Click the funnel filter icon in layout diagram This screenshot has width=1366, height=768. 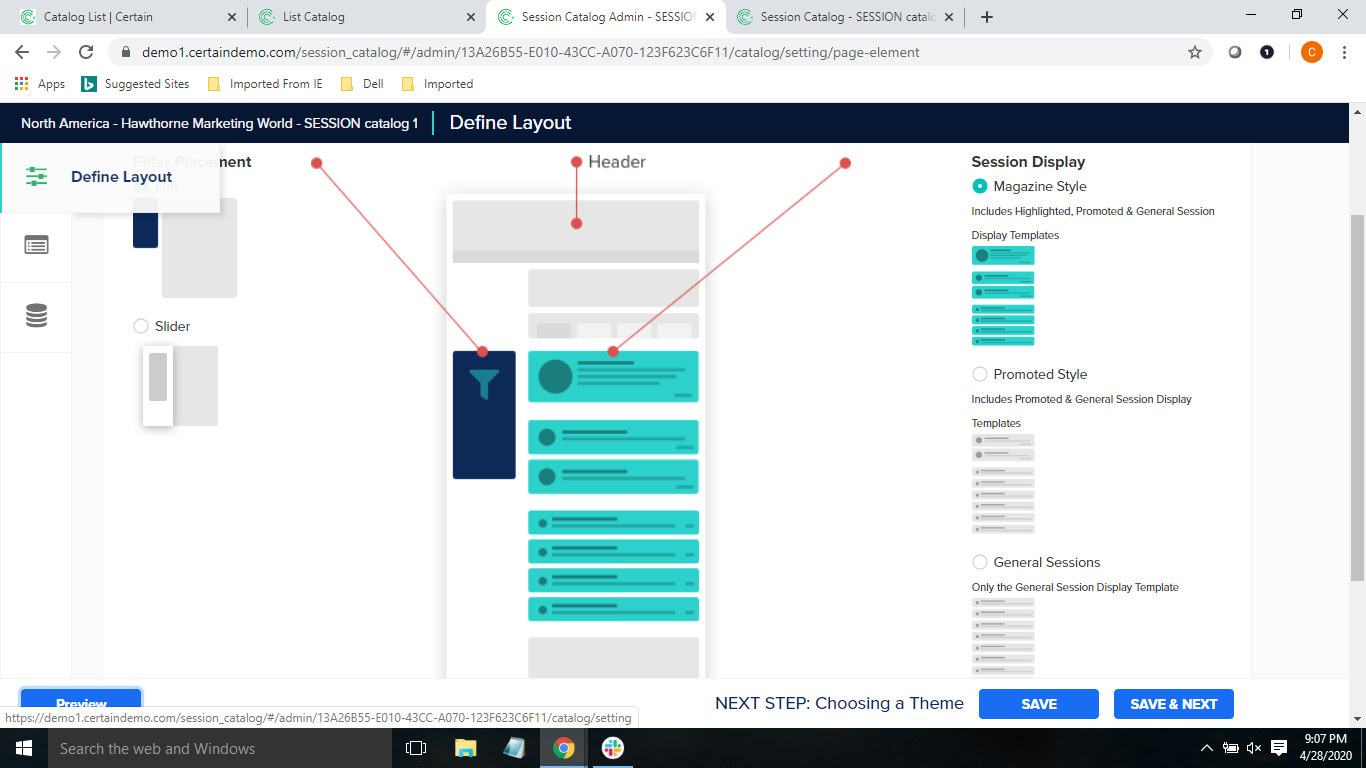[484, 384]
